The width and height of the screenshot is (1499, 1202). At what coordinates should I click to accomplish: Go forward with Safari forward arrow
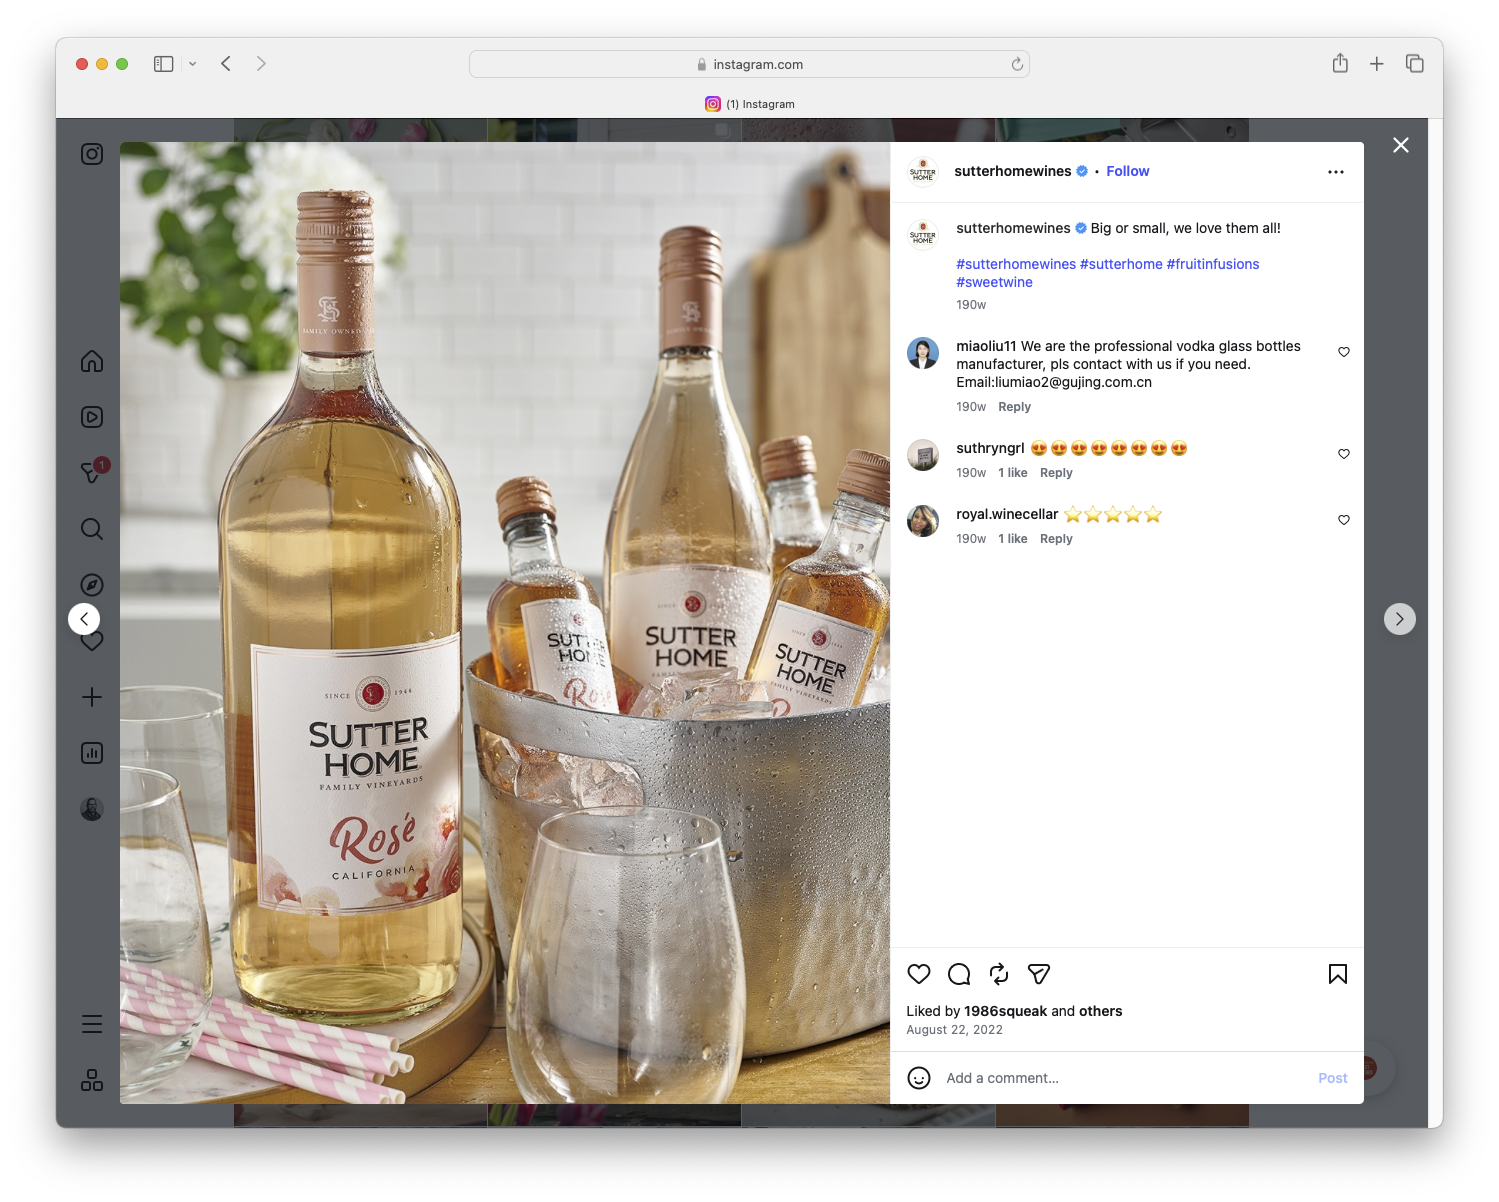click(x=261, y=64)
